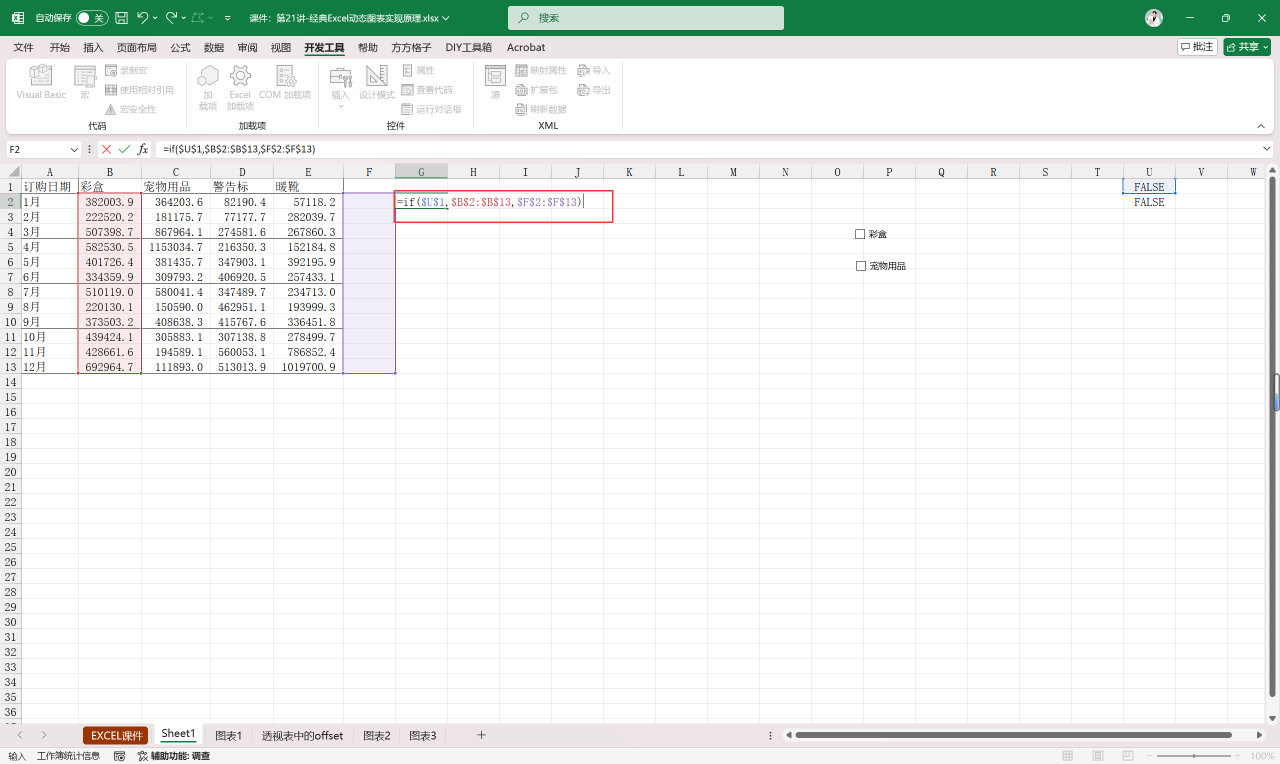Click the XML 导出 export button
Image resolution: width=1280 pixels, height=764 pixels.
[594, 89]
